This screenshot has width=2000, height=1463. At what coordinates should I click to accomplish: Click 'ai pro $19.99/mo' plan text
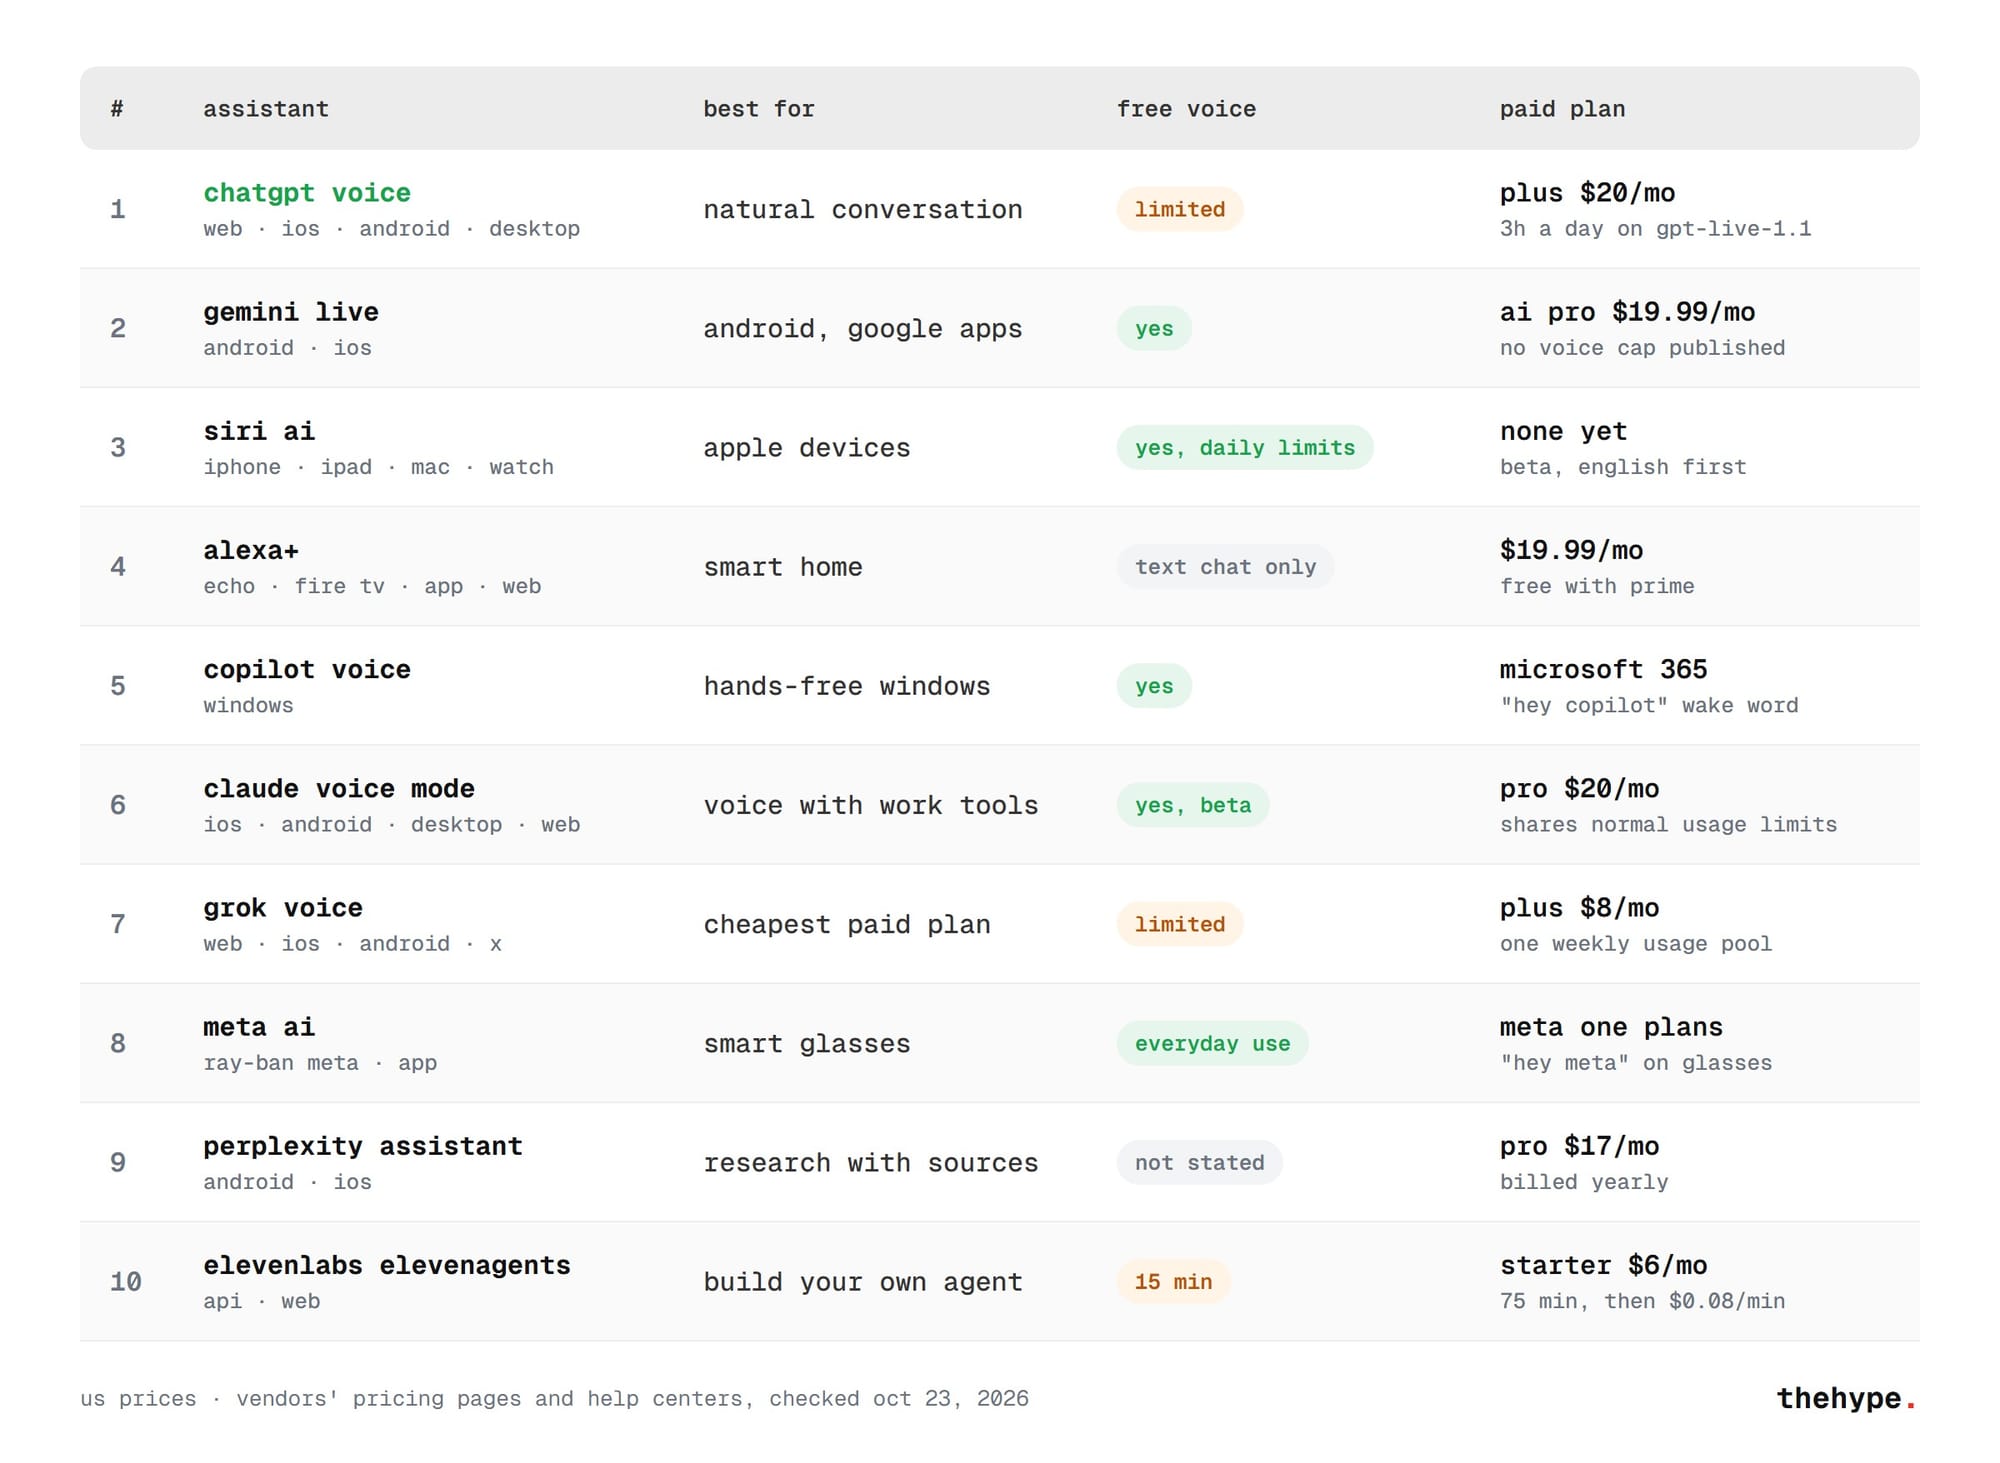tap(1627, 312)
